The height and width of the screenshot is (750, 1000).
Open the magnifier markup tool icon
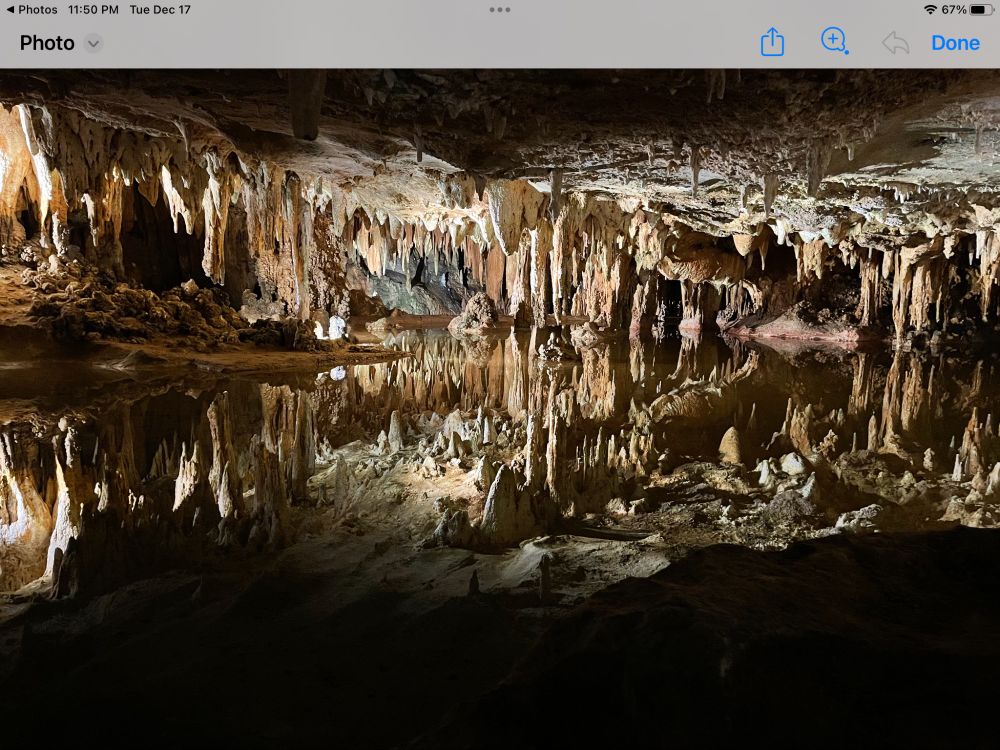[x=834, y=41]
